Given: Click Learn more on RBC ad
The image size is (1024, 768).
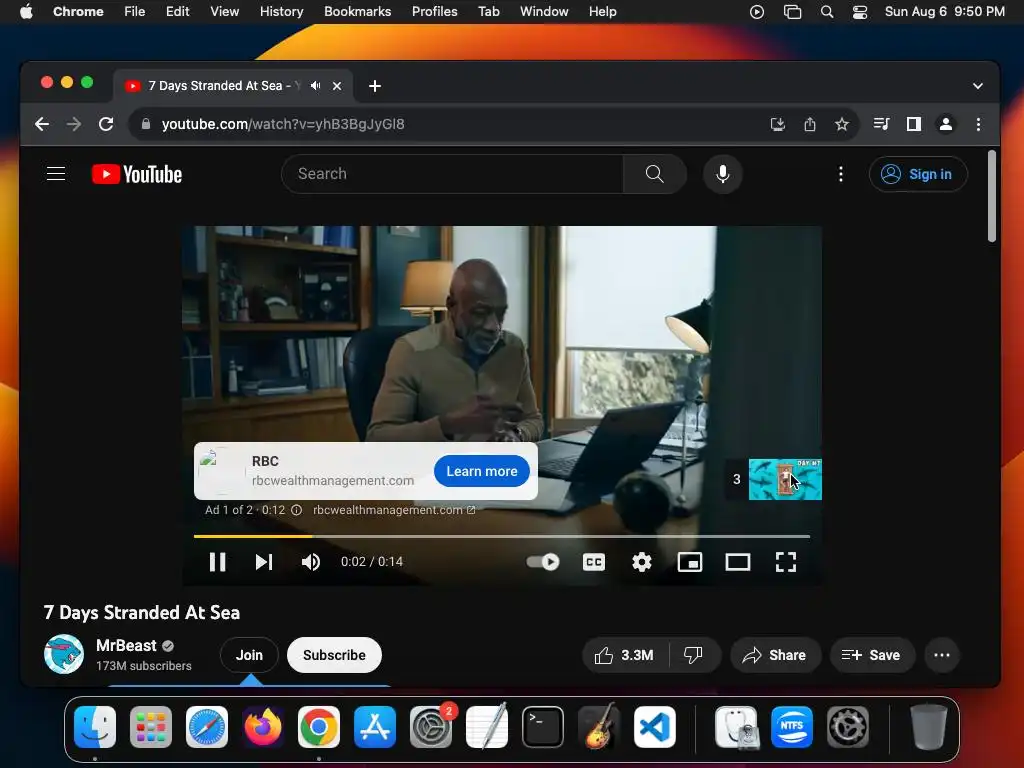Looking at the screenshot, I should 482,471.
